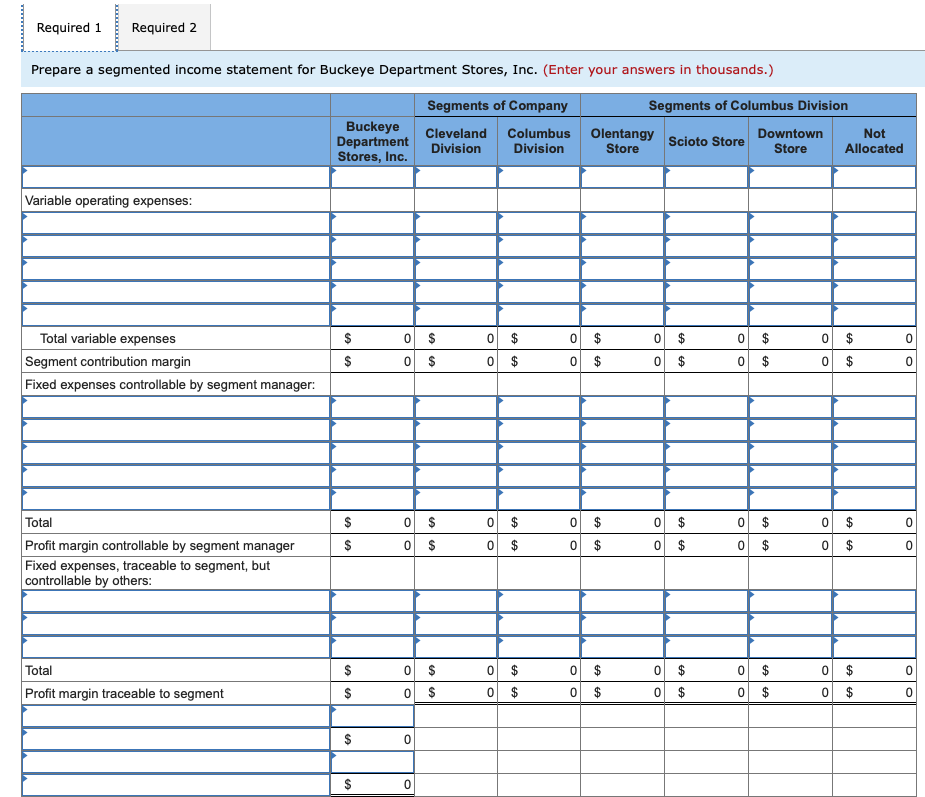This screenshot has width=925, height=797.
Task: Click 'Profit margin traceable to segment' label
Action: 124,694
